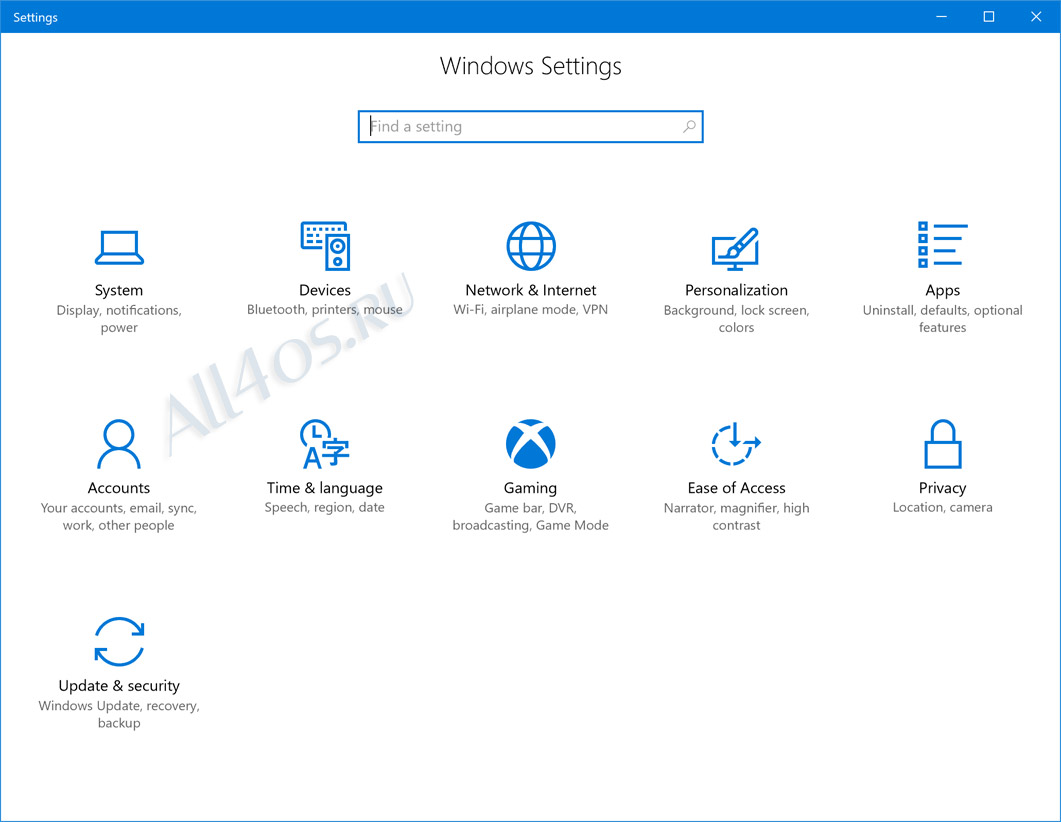The image size is (1061, 822).
Task: Open the Network & Internet globe icon
Action: point(531,246)
